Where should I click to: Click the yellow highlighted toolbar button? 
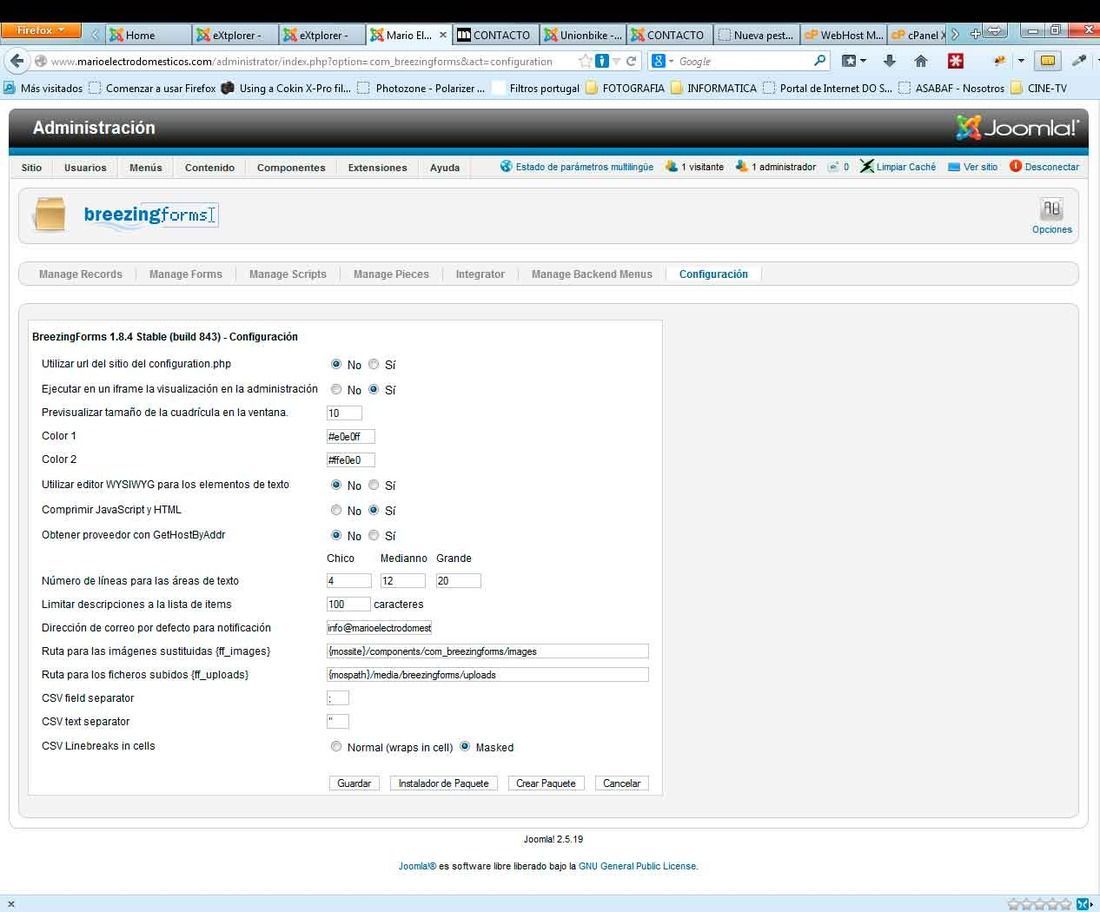coord(1047,61)
